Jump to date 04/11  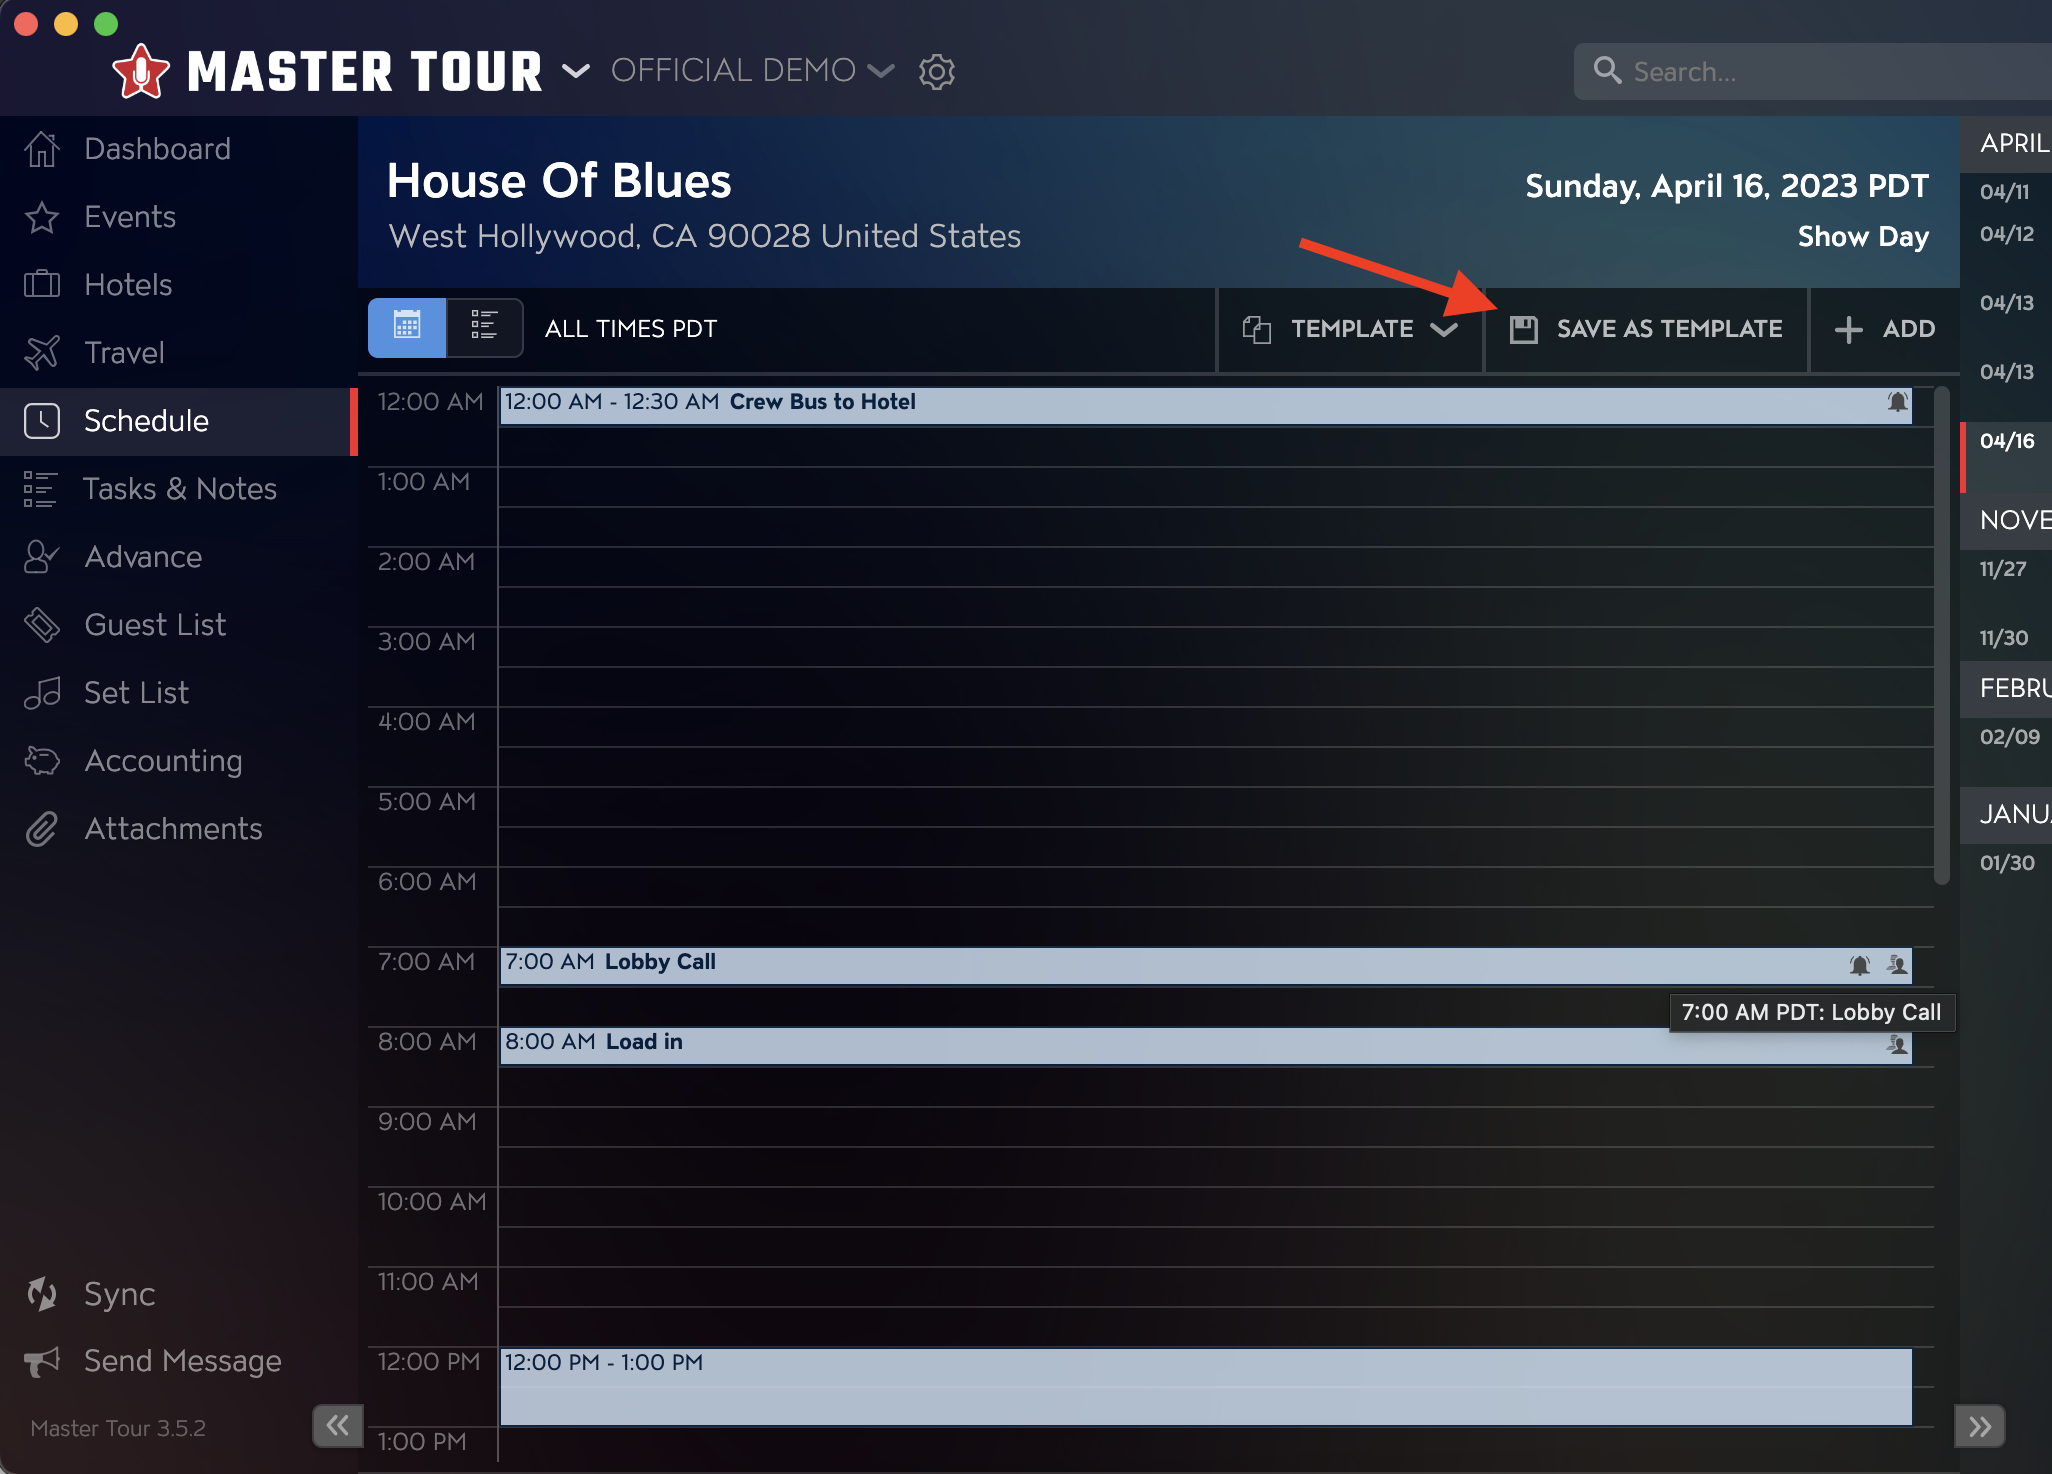point(2005,192)
